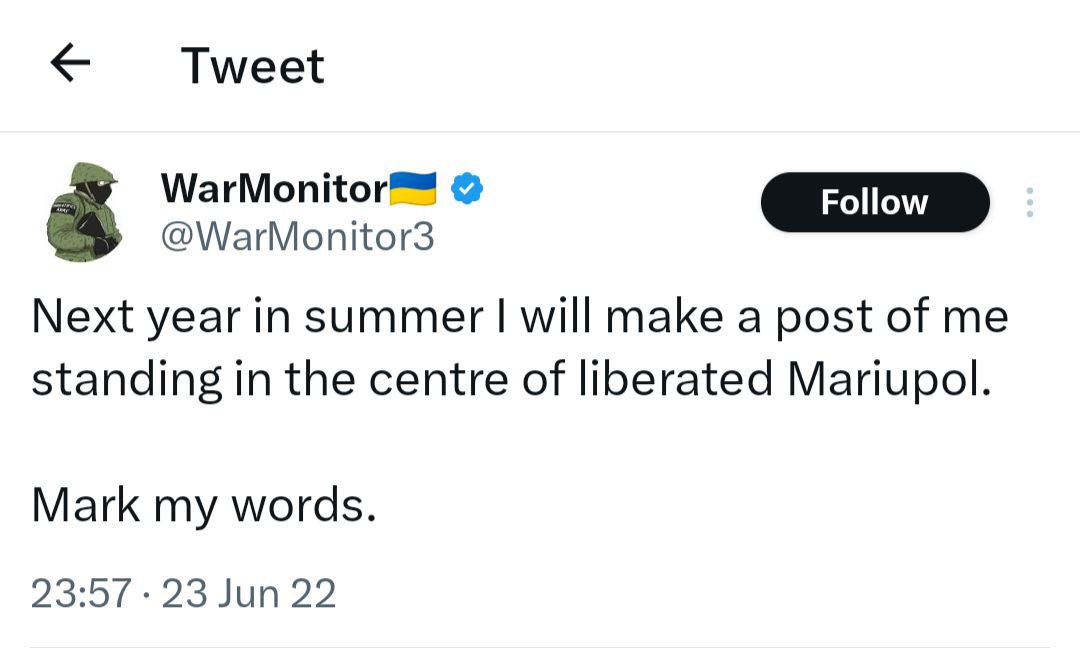
Task: Tap the 'Mark my words.' line
Action: 204,505
